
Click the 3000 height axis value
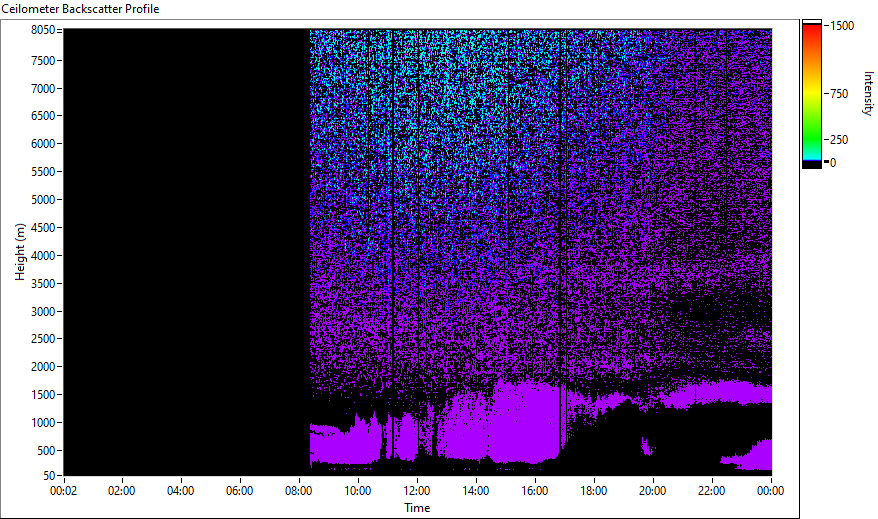click(x=43, y=312)
